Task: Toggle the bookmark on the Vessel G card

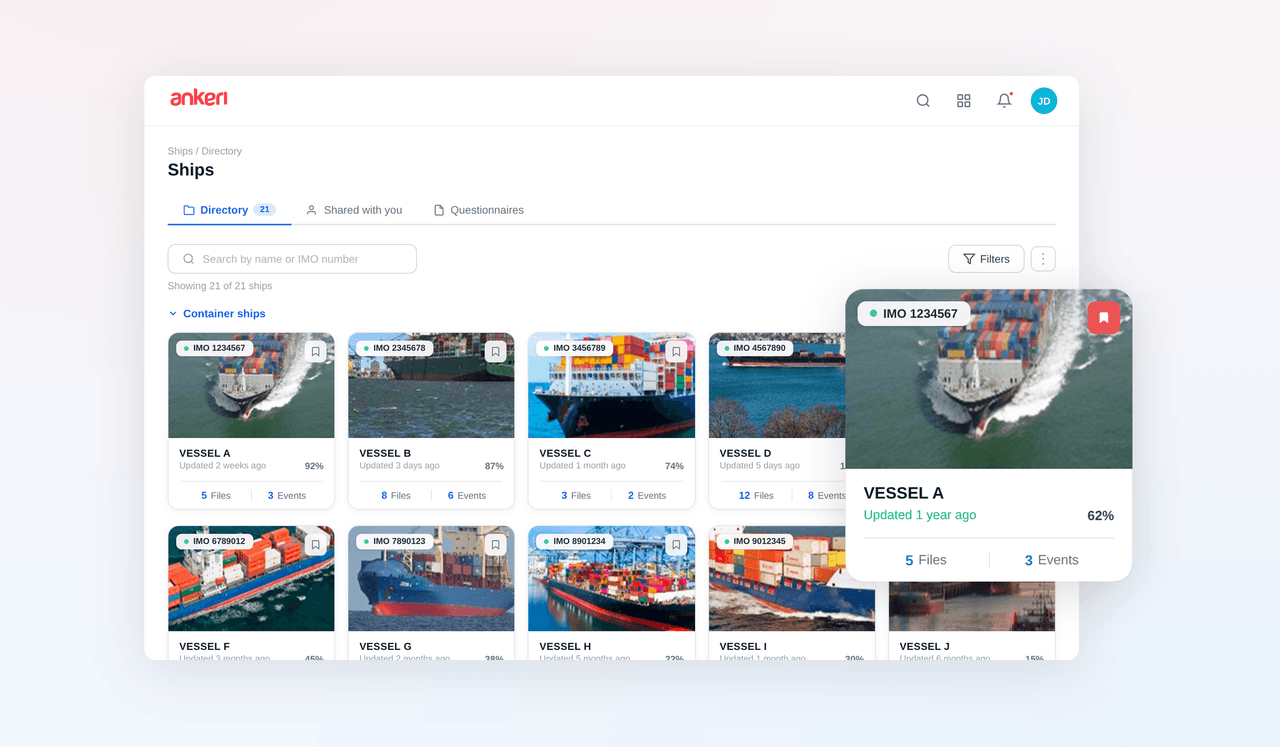Action: click(495, 544)
